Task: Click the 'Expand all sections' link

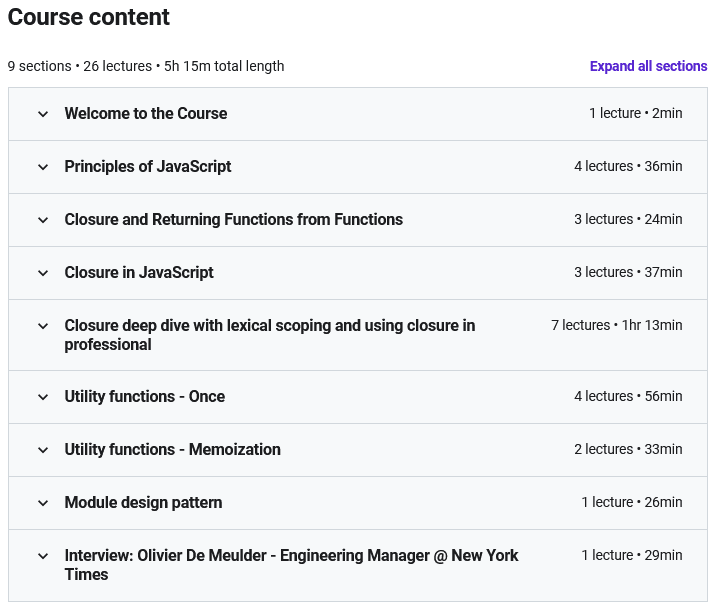Action: pos(648,66)
